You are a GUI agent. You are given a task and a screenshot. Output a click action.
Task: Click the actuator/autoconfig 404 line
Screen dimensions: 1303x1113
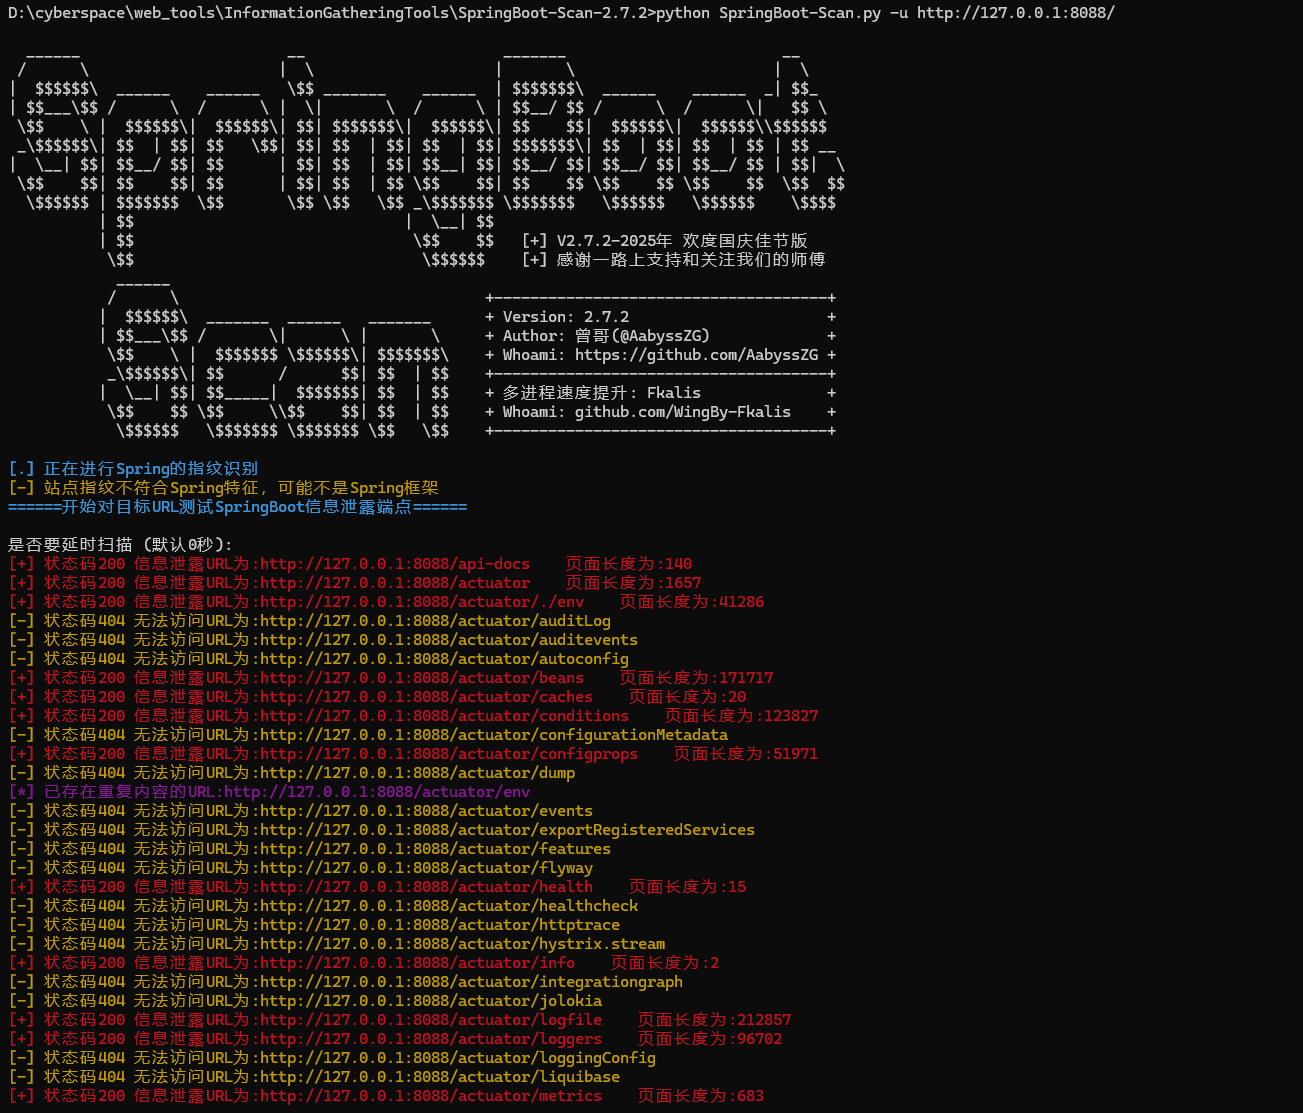(318, 659)
